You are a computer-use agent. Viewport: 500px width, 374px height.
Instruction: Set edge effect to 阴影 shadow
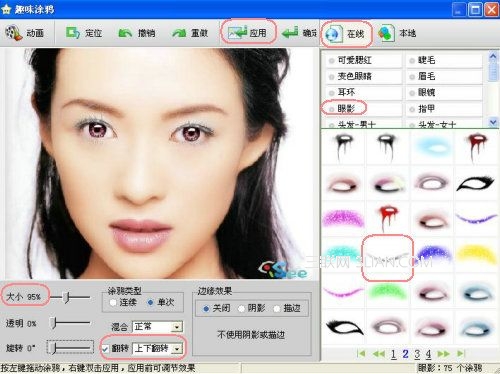click(252, 308)
